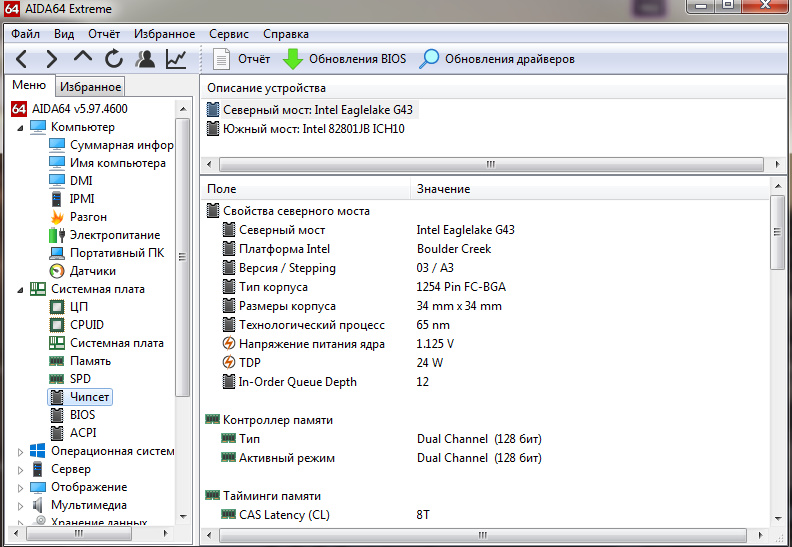Open the Сервис menu

tap(229, 34)
